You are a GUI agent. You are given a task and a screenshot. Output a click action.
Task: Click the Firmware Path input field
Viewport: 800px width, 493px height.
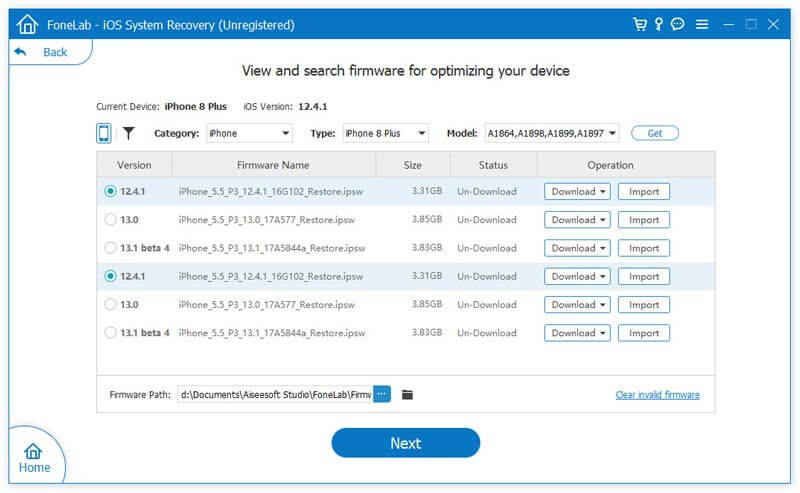[276, 394]
